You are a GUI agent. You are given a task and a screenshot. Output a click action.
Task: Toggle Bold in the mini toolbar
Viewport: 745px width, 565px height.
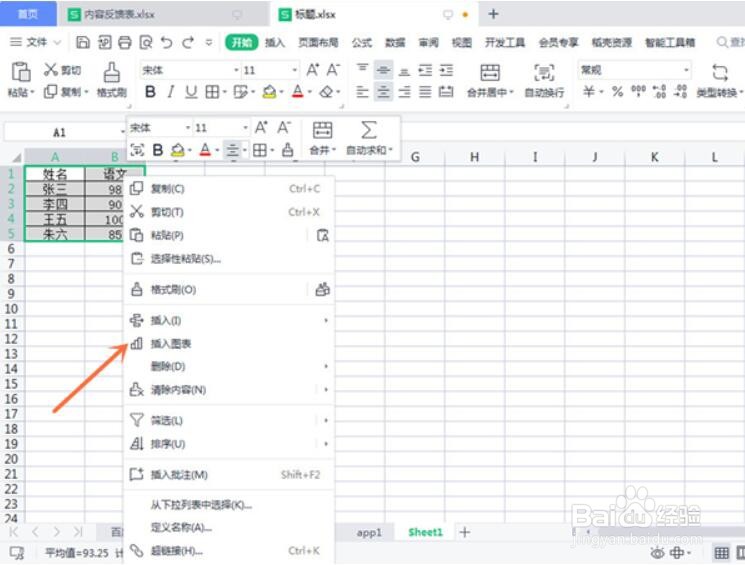tap(158, 150)
